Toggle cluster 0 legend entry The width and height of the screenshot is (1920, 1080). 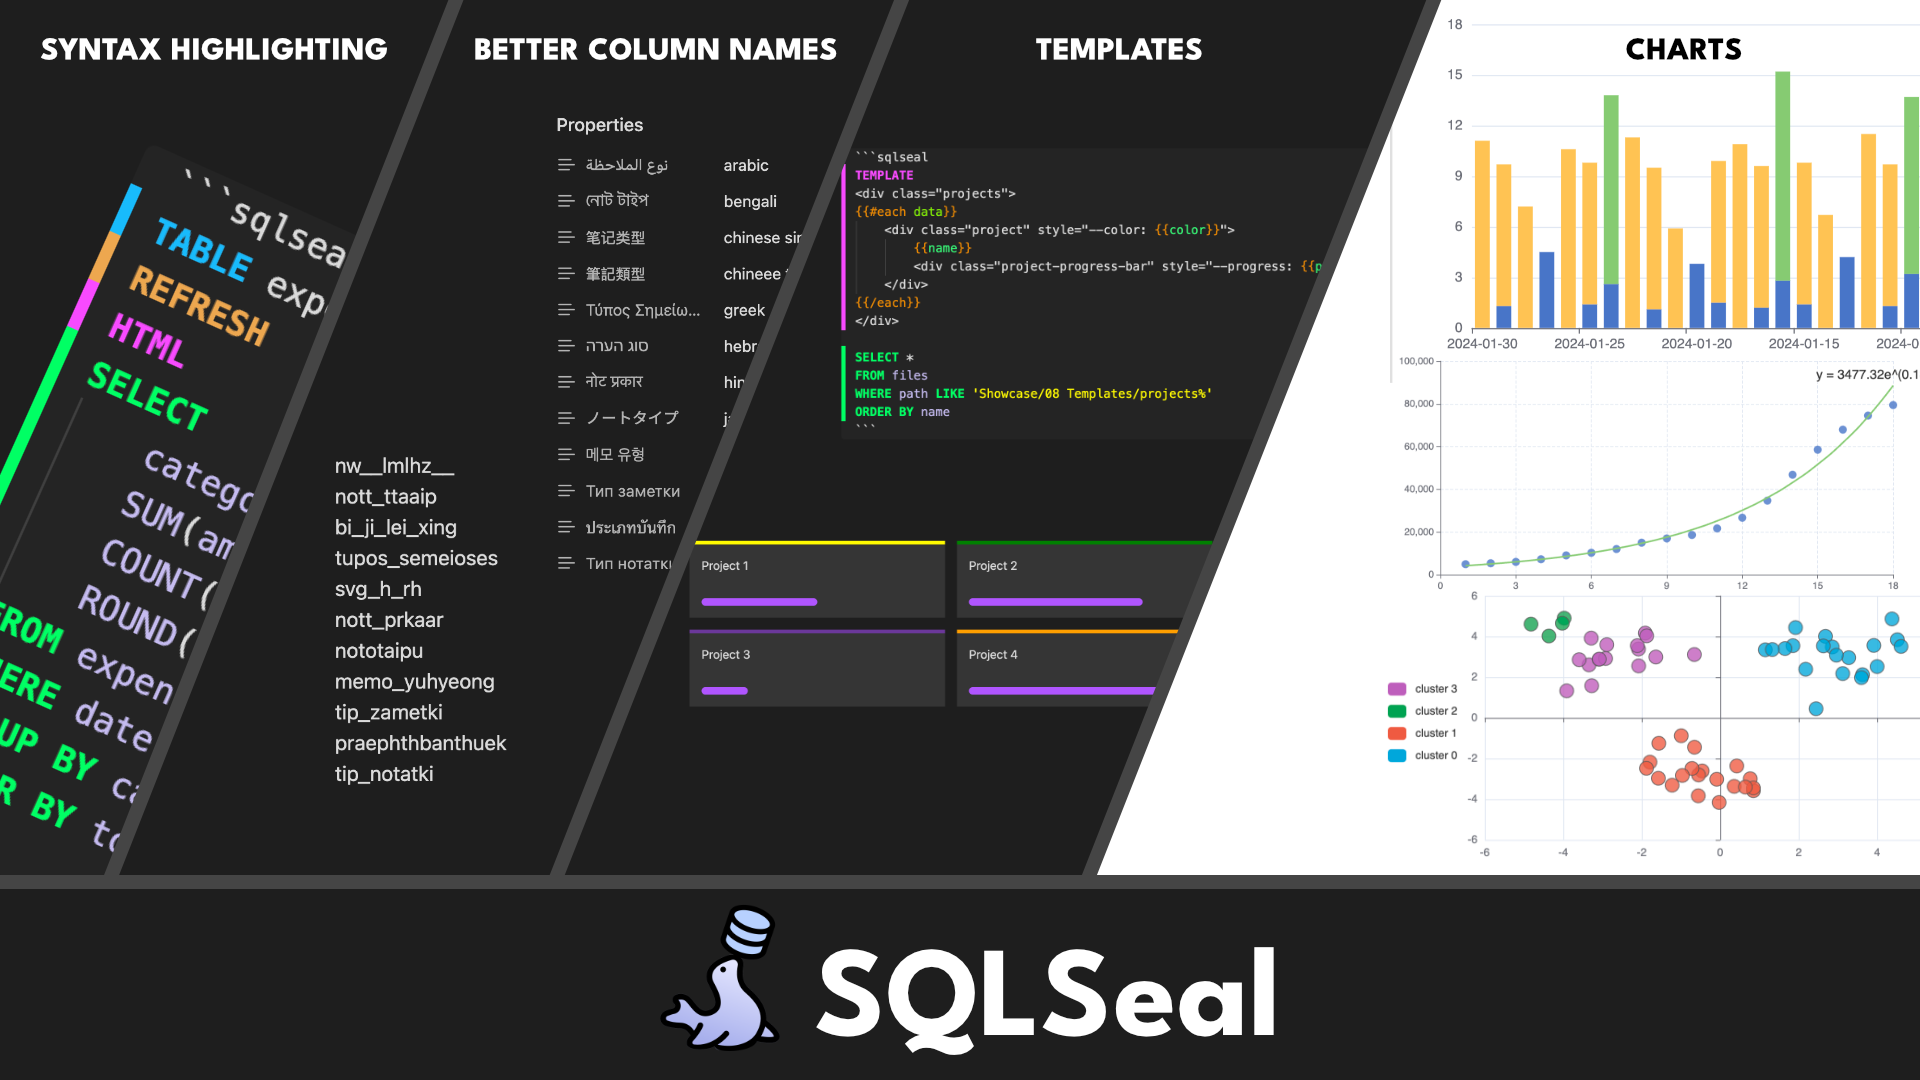click(x=1421, y=755)
